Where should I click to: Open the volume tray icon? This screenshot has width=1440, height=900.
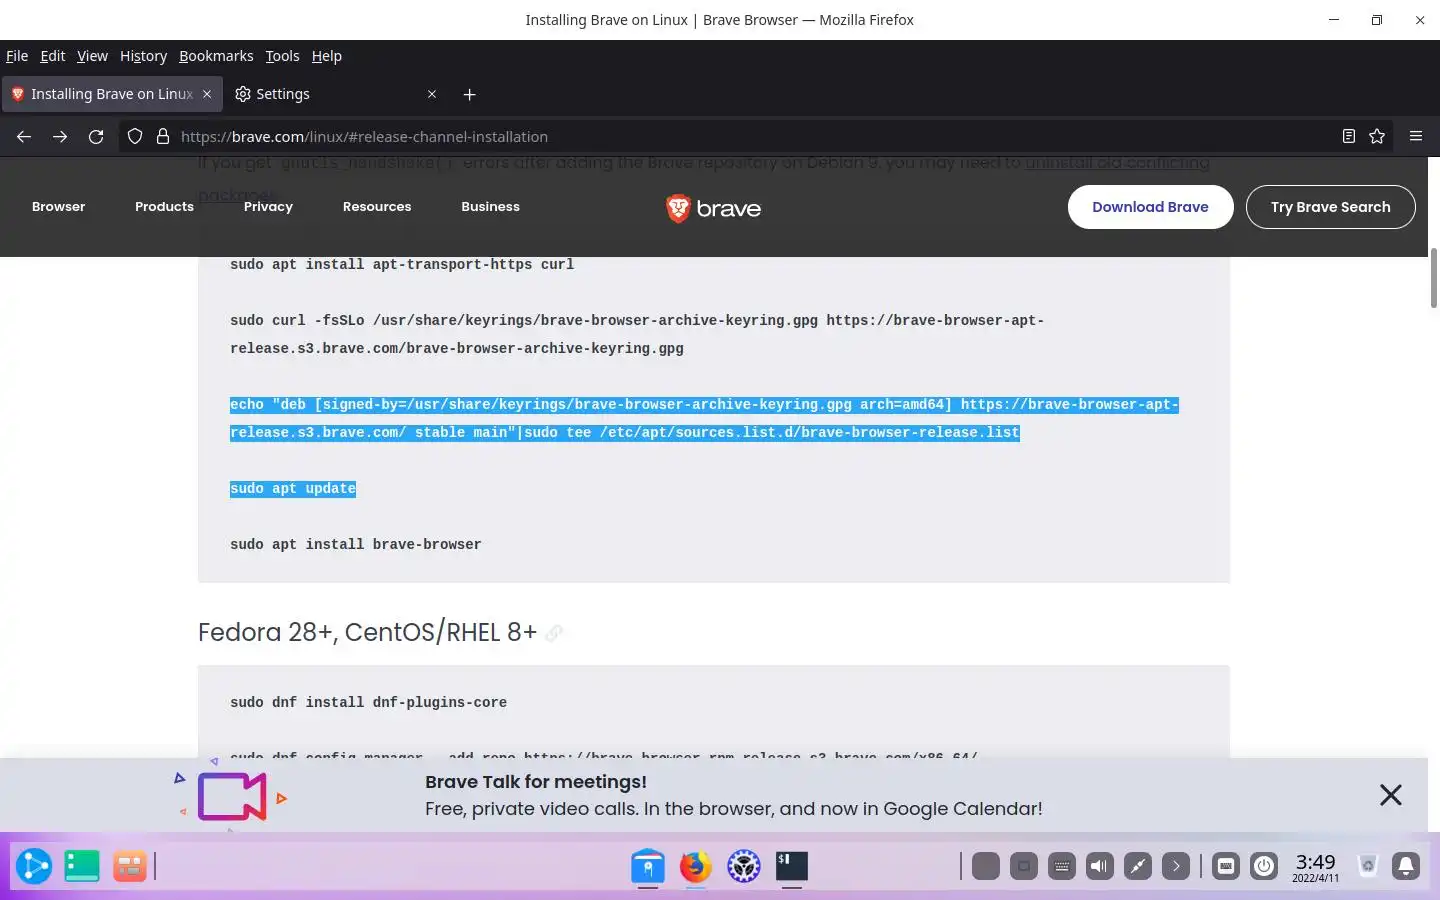click(x=1100, y=866)
